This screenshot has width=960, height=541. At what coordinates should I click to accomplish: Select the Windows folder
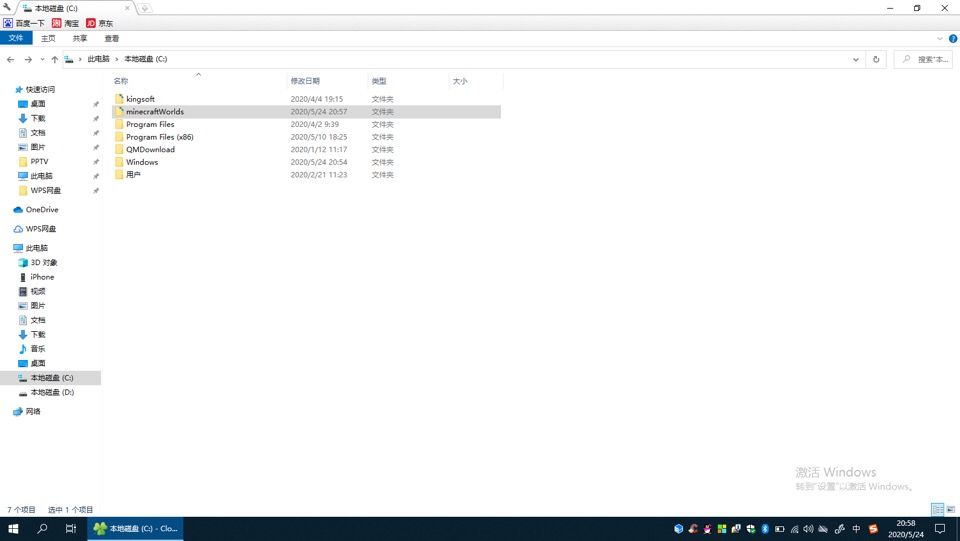[x=142, y=162]
